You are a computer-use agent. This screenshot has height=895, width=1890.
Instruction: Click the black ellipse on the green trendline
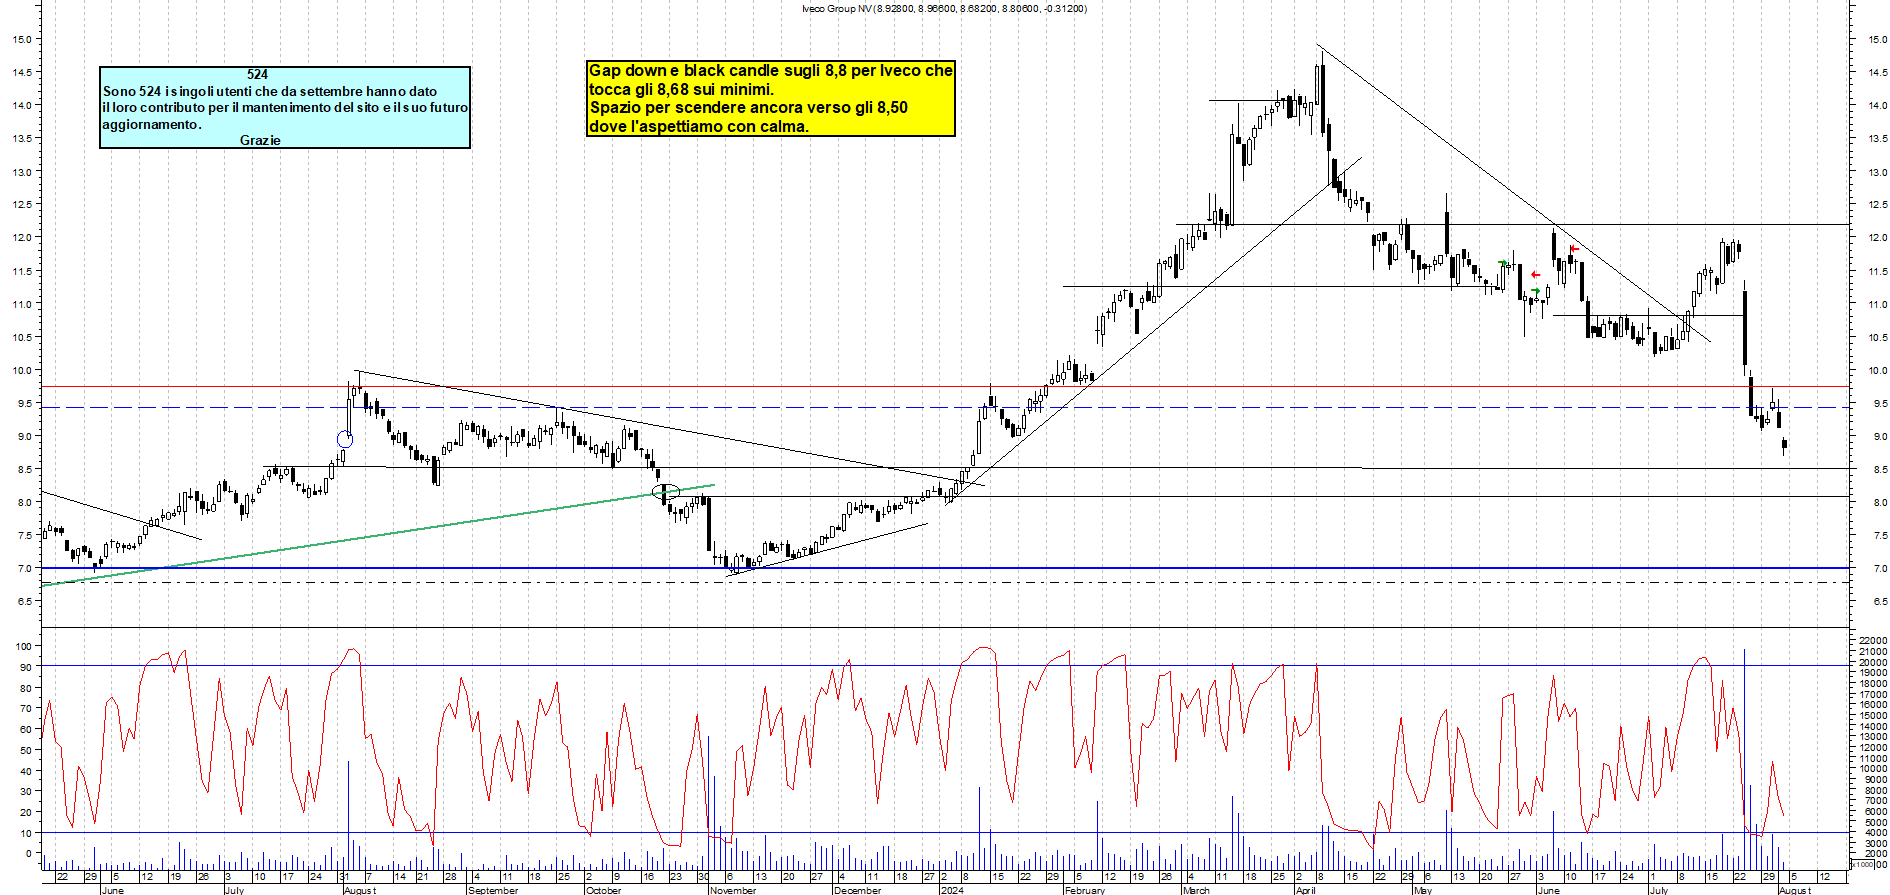666,492
